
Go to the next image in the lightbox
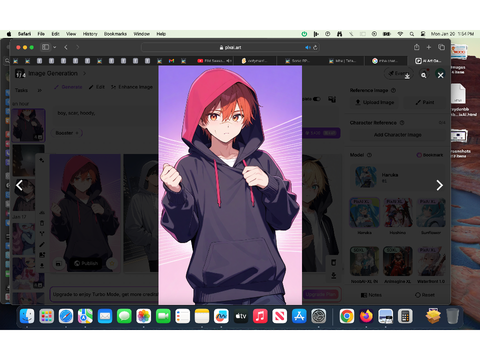(x=440, y=185)
